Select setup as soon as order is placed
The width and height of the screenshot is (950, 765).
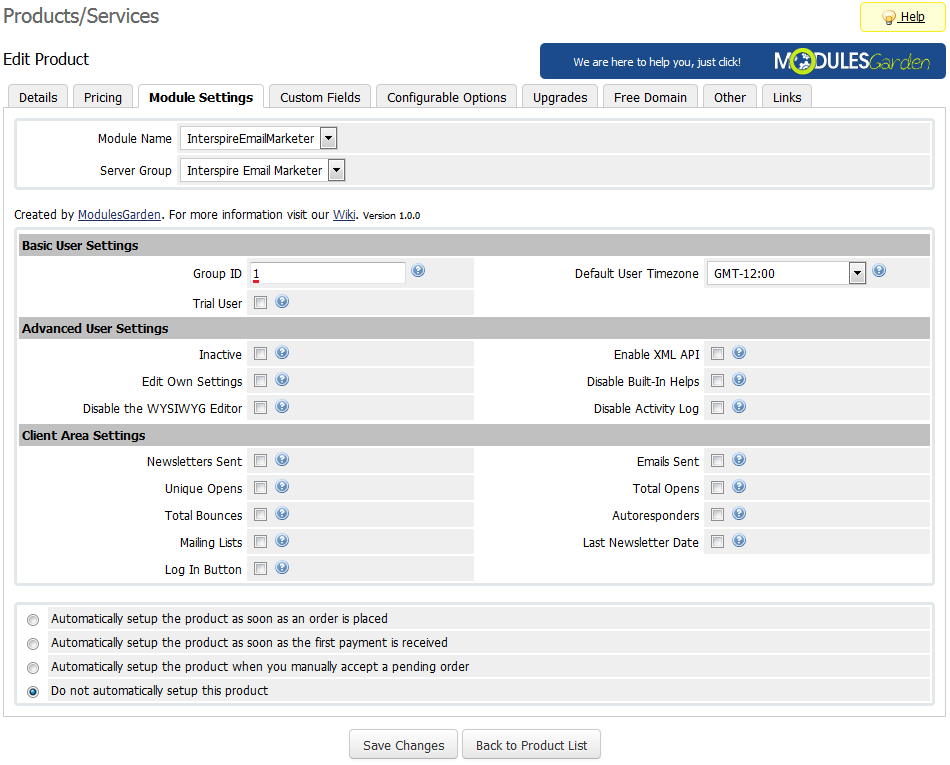pos(33,620)
